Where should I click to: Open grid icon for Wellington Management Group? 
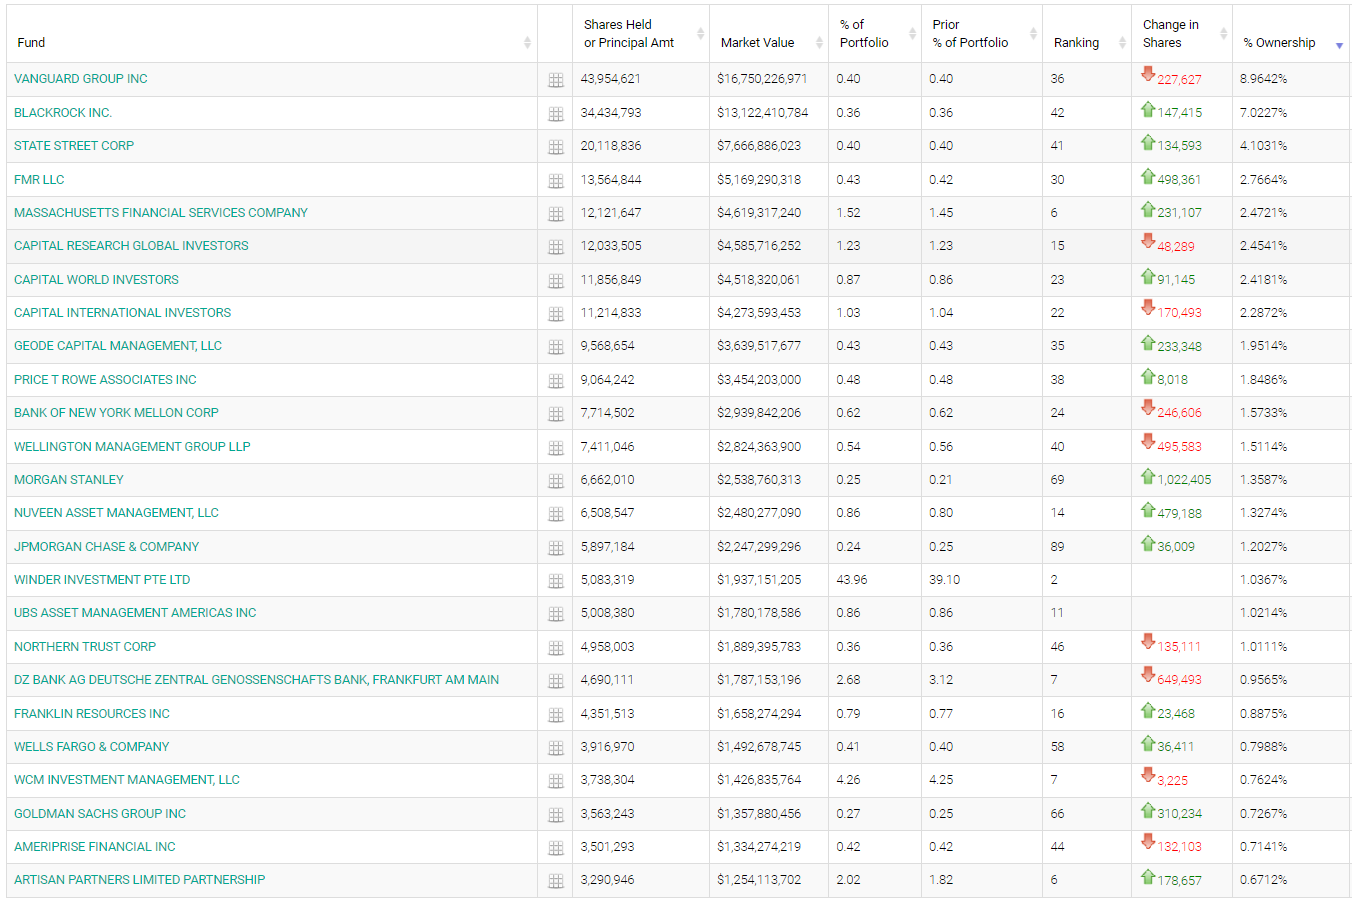556,448
